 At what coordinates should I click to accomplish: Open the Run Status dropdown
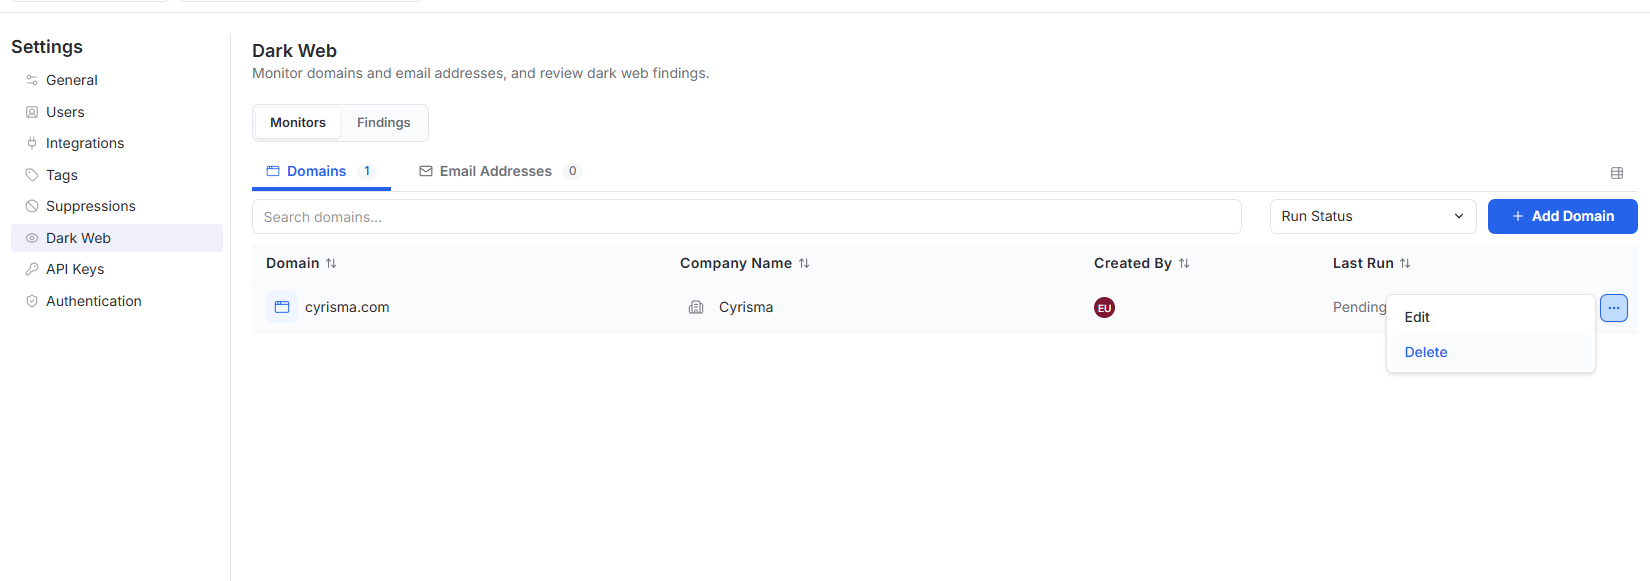[1373, 217]
